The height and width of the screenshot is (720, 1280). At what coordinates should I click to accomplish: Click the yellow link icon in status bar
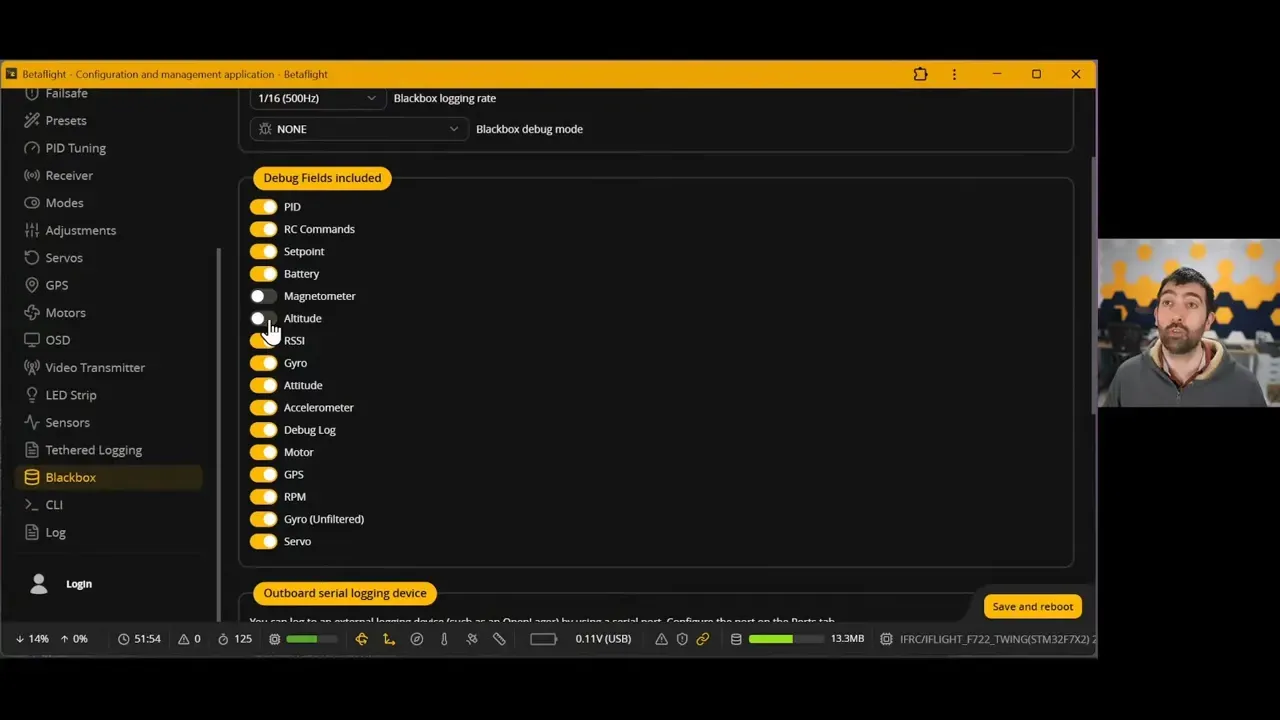point(703,639)
